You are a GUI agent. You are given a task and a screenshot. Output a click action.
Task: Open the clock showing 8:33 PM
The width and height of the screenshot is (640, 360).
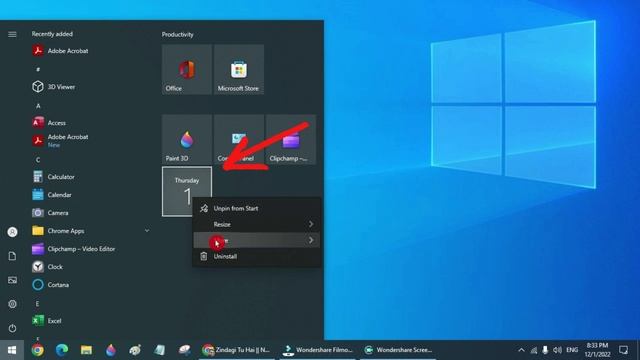coord(597,350)
